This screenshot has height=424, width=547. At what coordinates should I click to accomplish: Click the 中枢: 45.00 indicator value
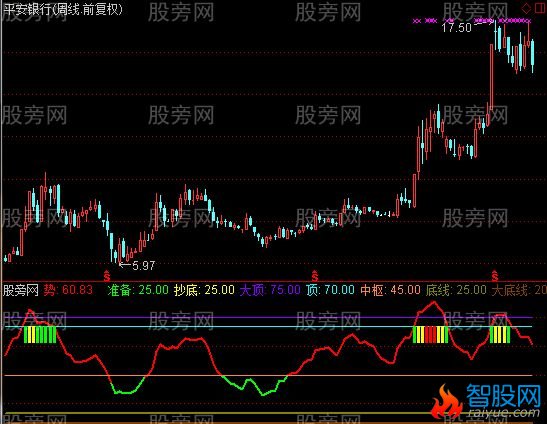click(390, 290)
